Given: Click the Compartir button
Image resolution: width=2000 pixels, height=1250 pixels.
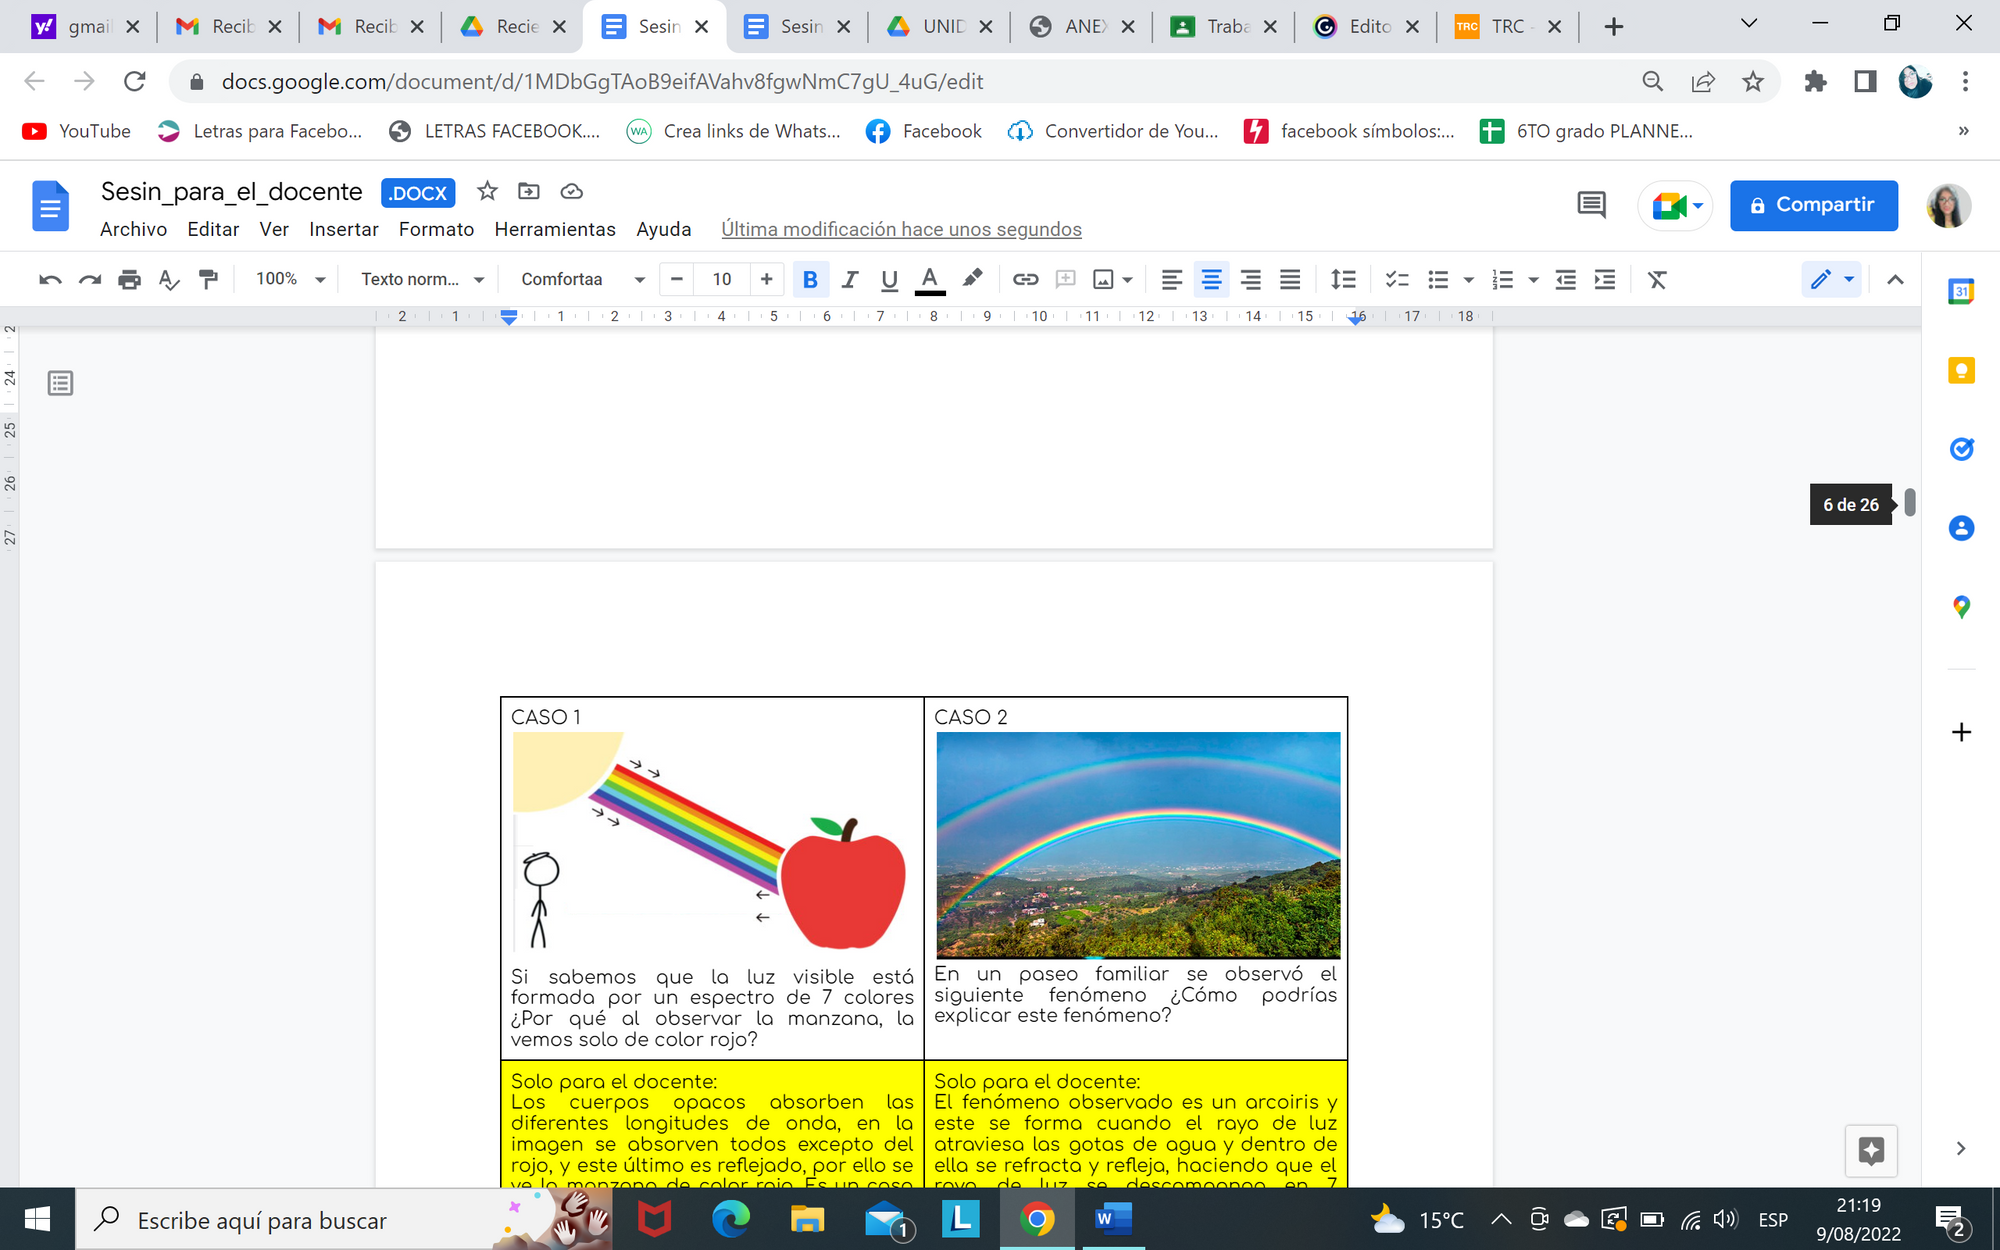Looking at the screenshot, I should (x=1813, y=205).
